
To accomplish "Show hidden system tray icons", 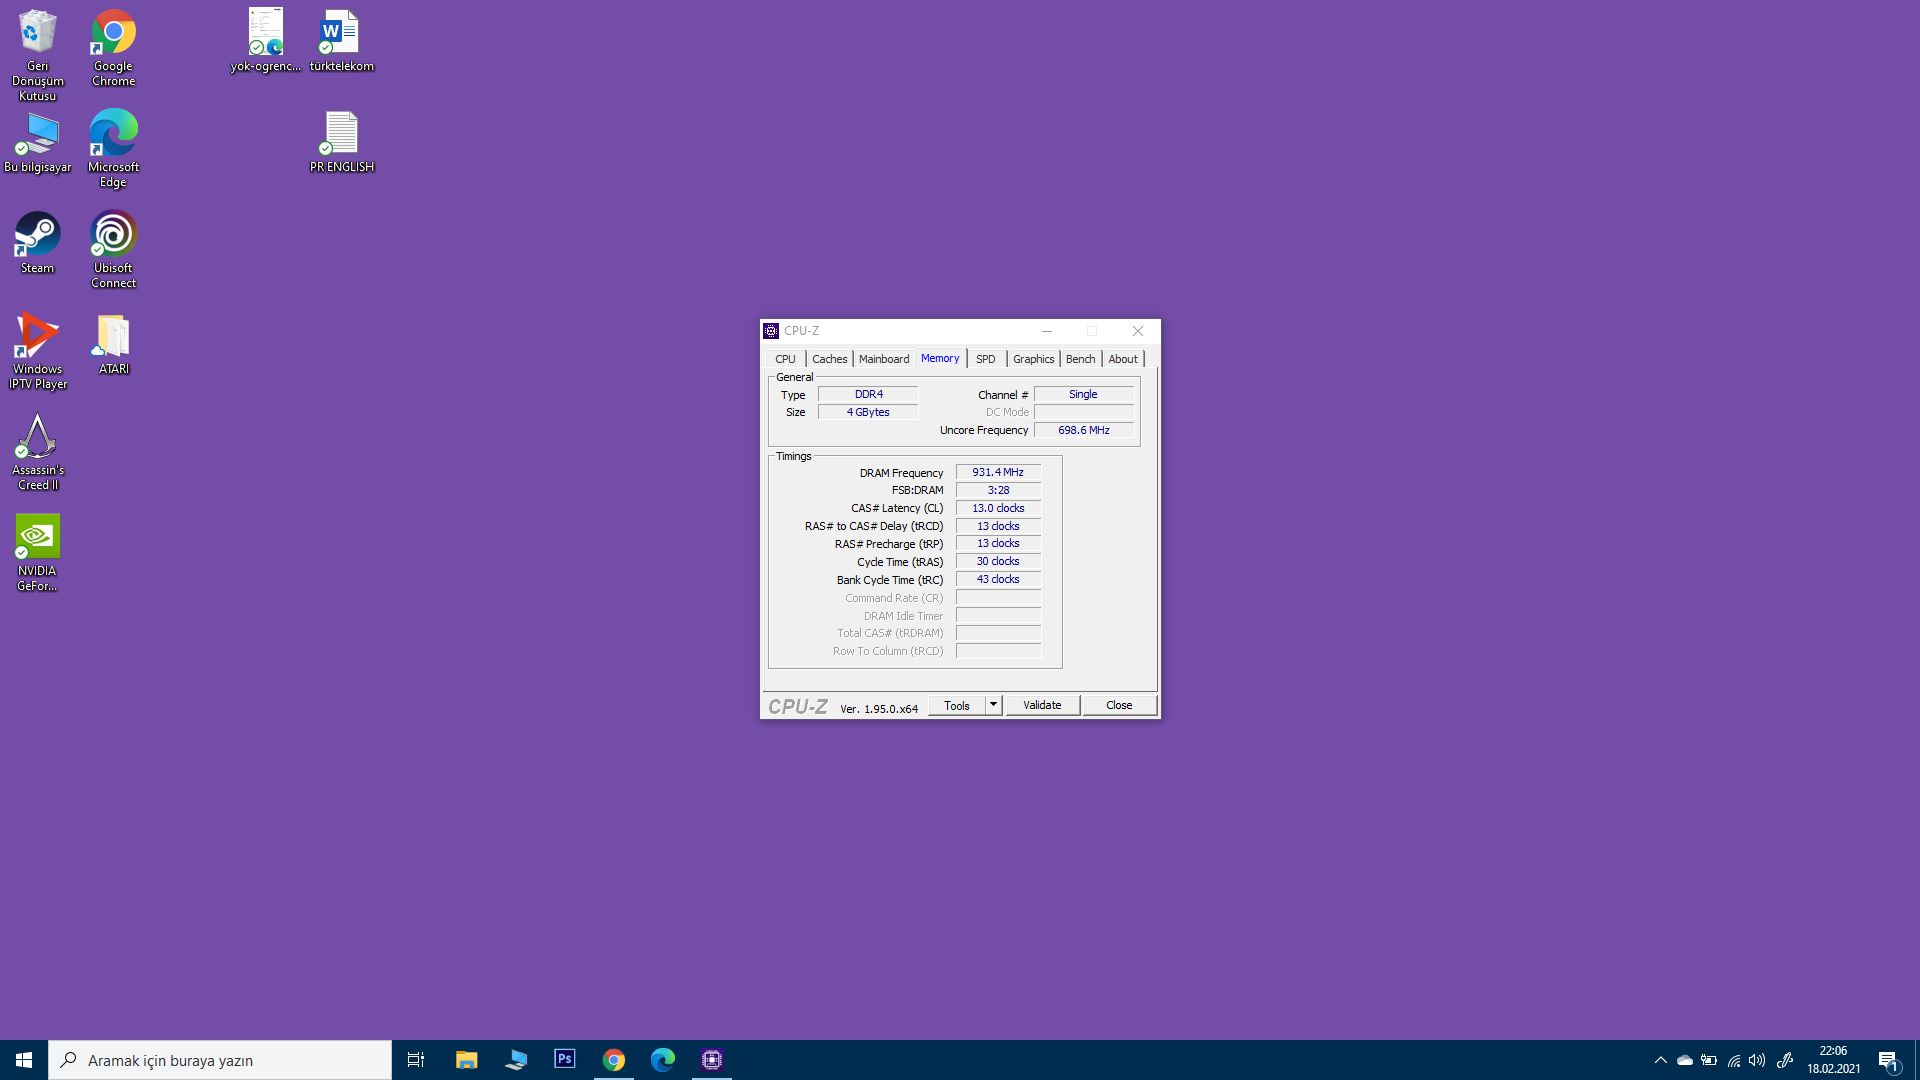I will click(1660, 1060).
